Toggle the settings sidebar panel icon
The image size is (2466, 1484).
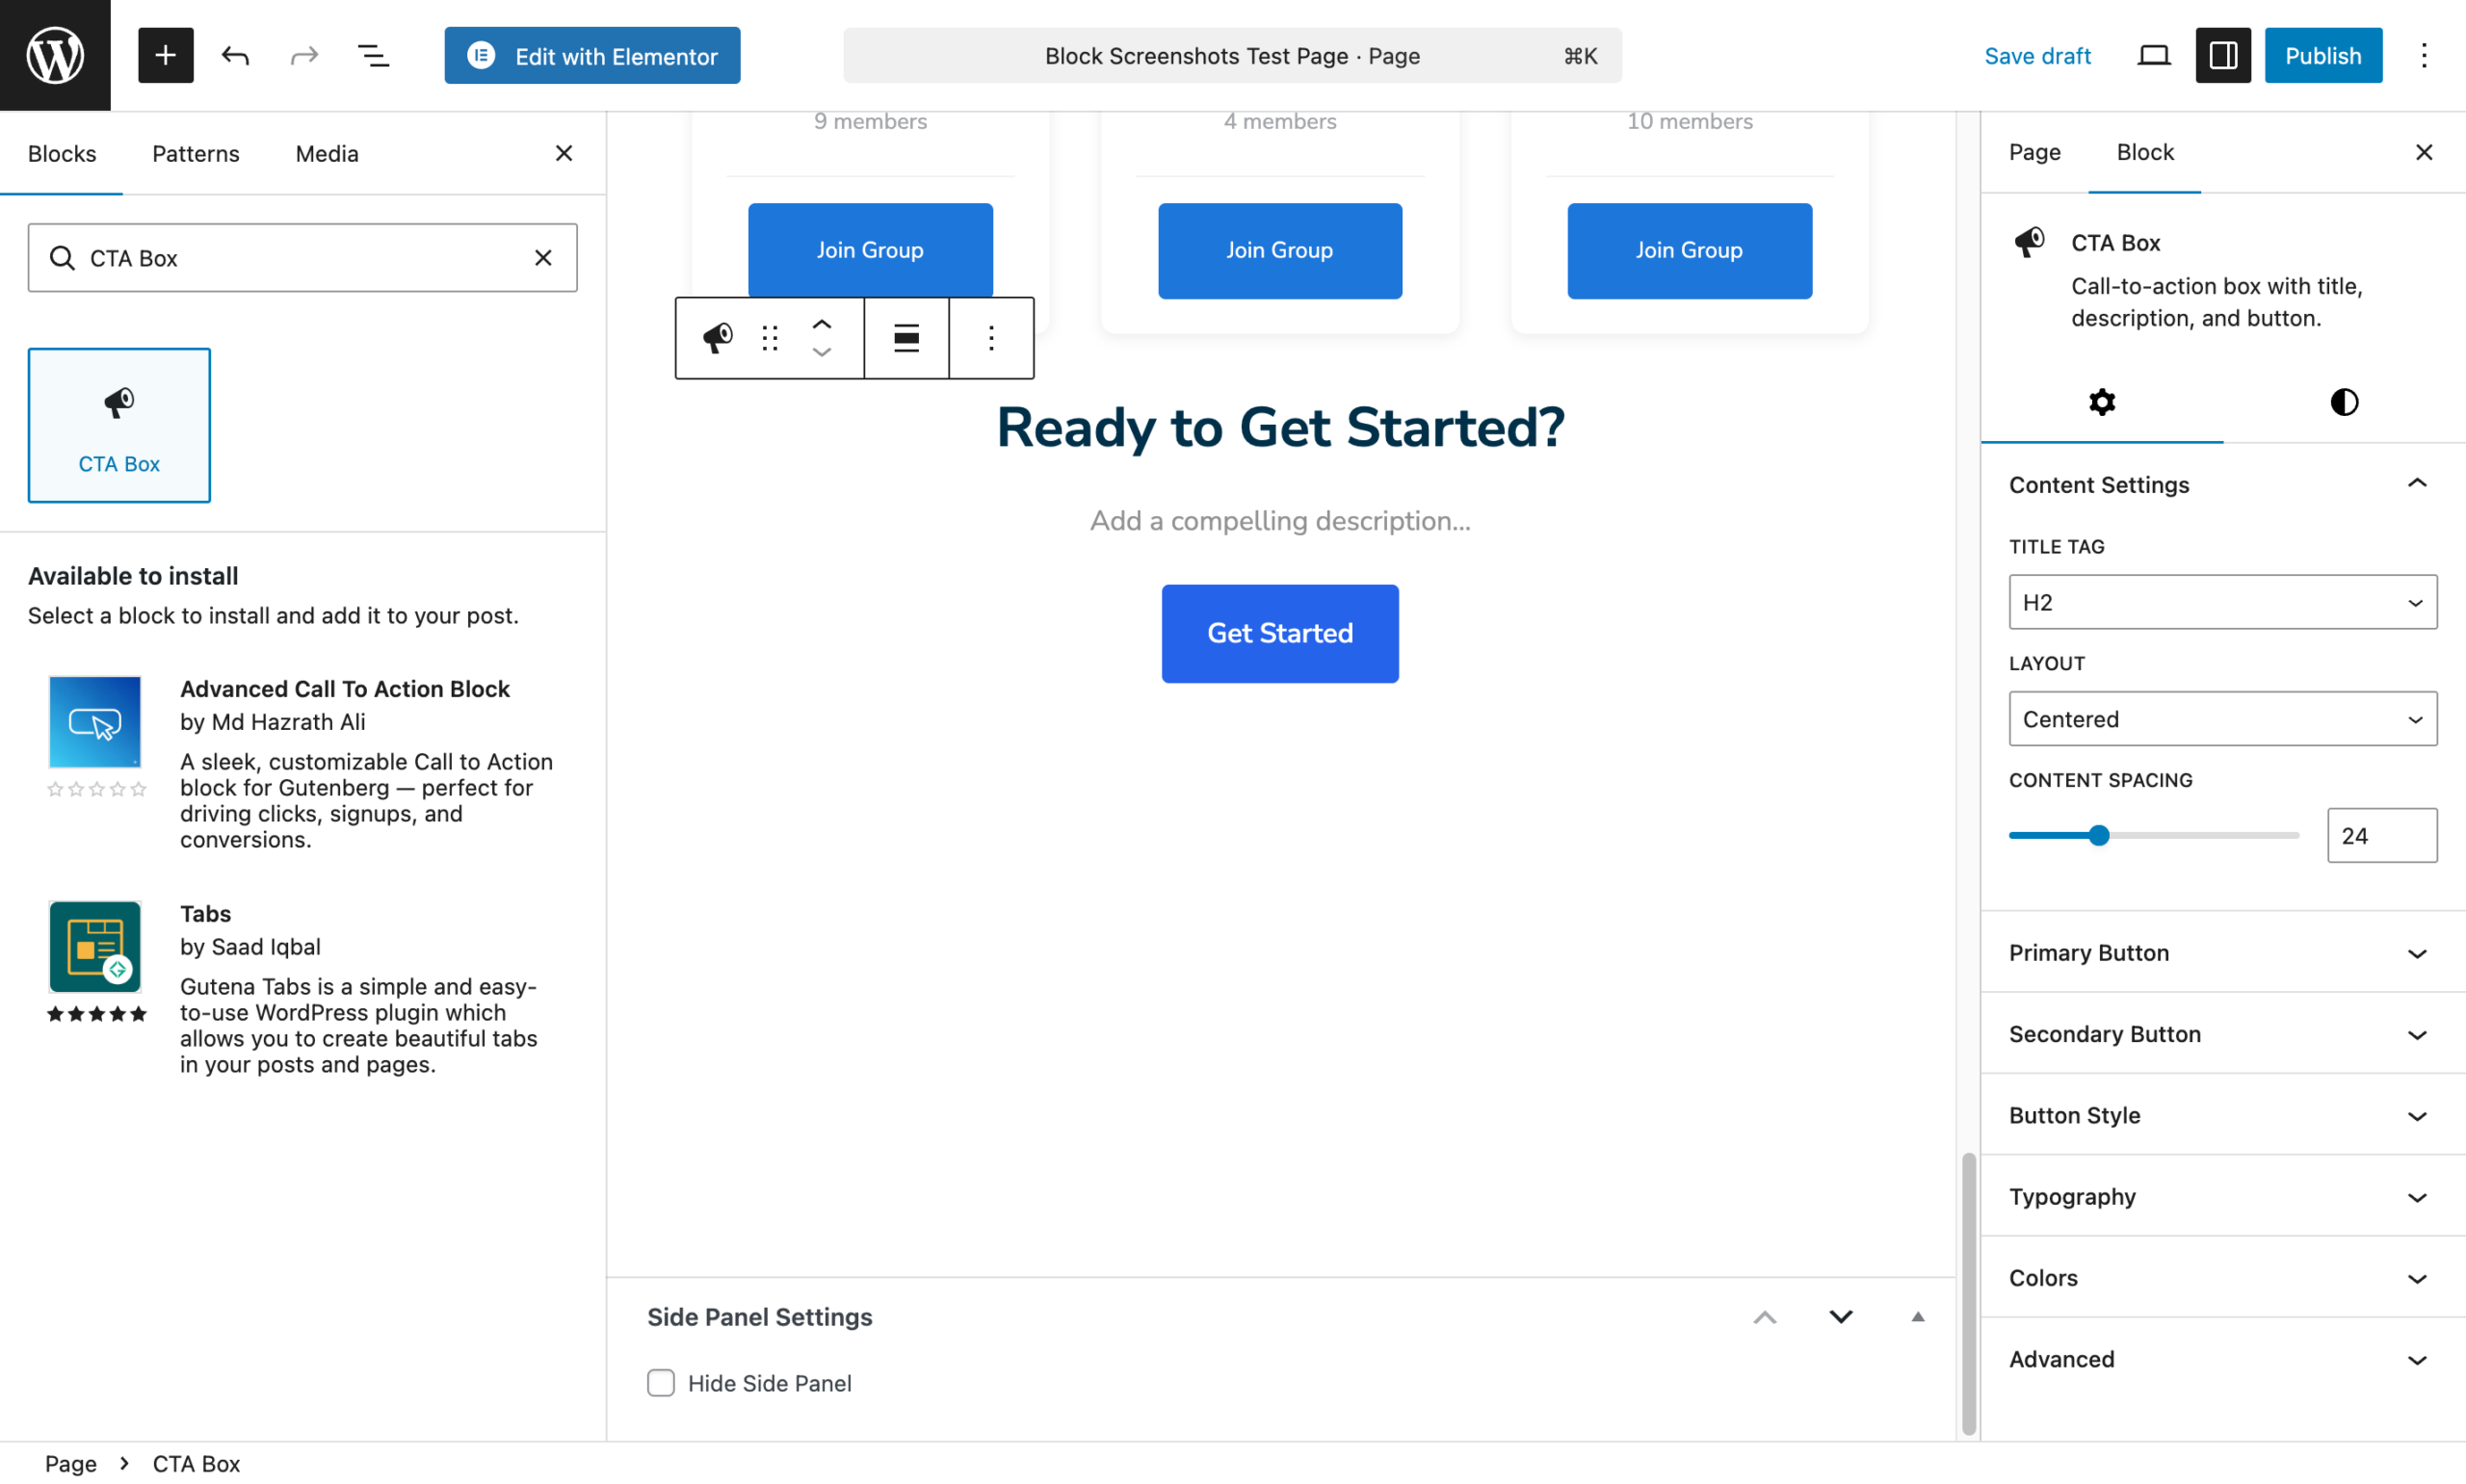point(2222,55)
